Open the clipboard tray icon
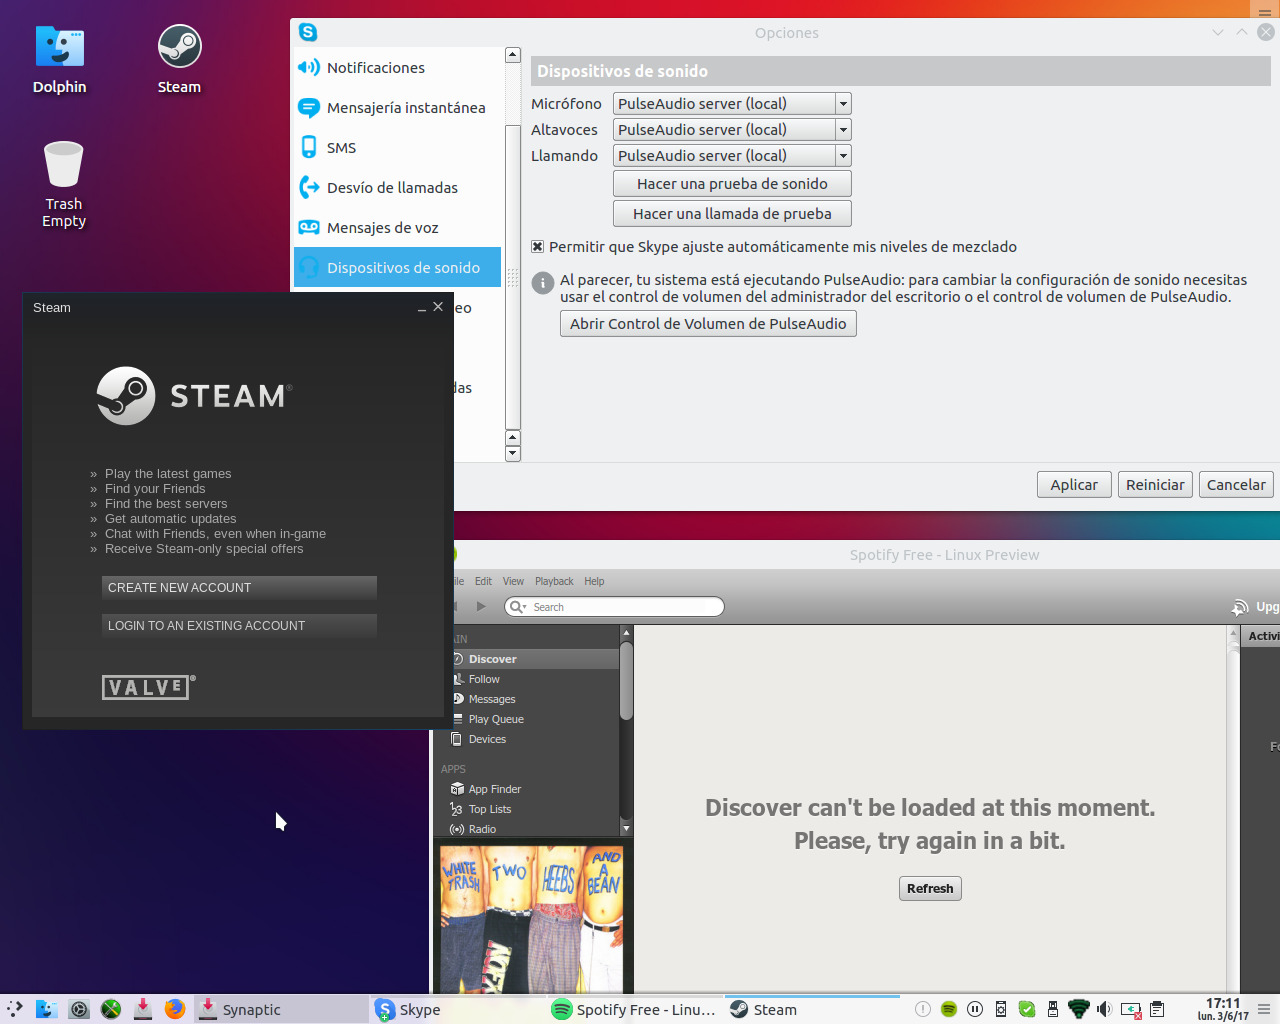Screen dimensions: 1280x1024 click(1157, 1009)
